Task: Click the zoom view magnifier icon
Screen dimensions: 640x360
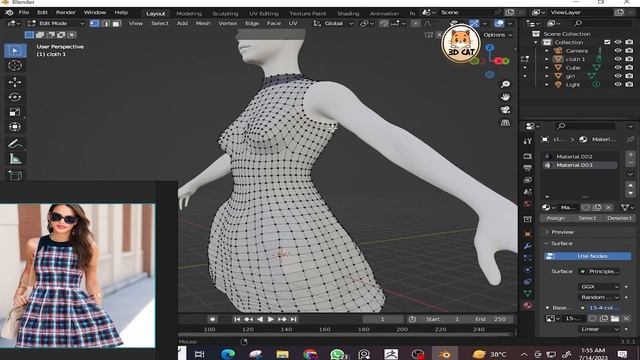Action: point(505,84)
